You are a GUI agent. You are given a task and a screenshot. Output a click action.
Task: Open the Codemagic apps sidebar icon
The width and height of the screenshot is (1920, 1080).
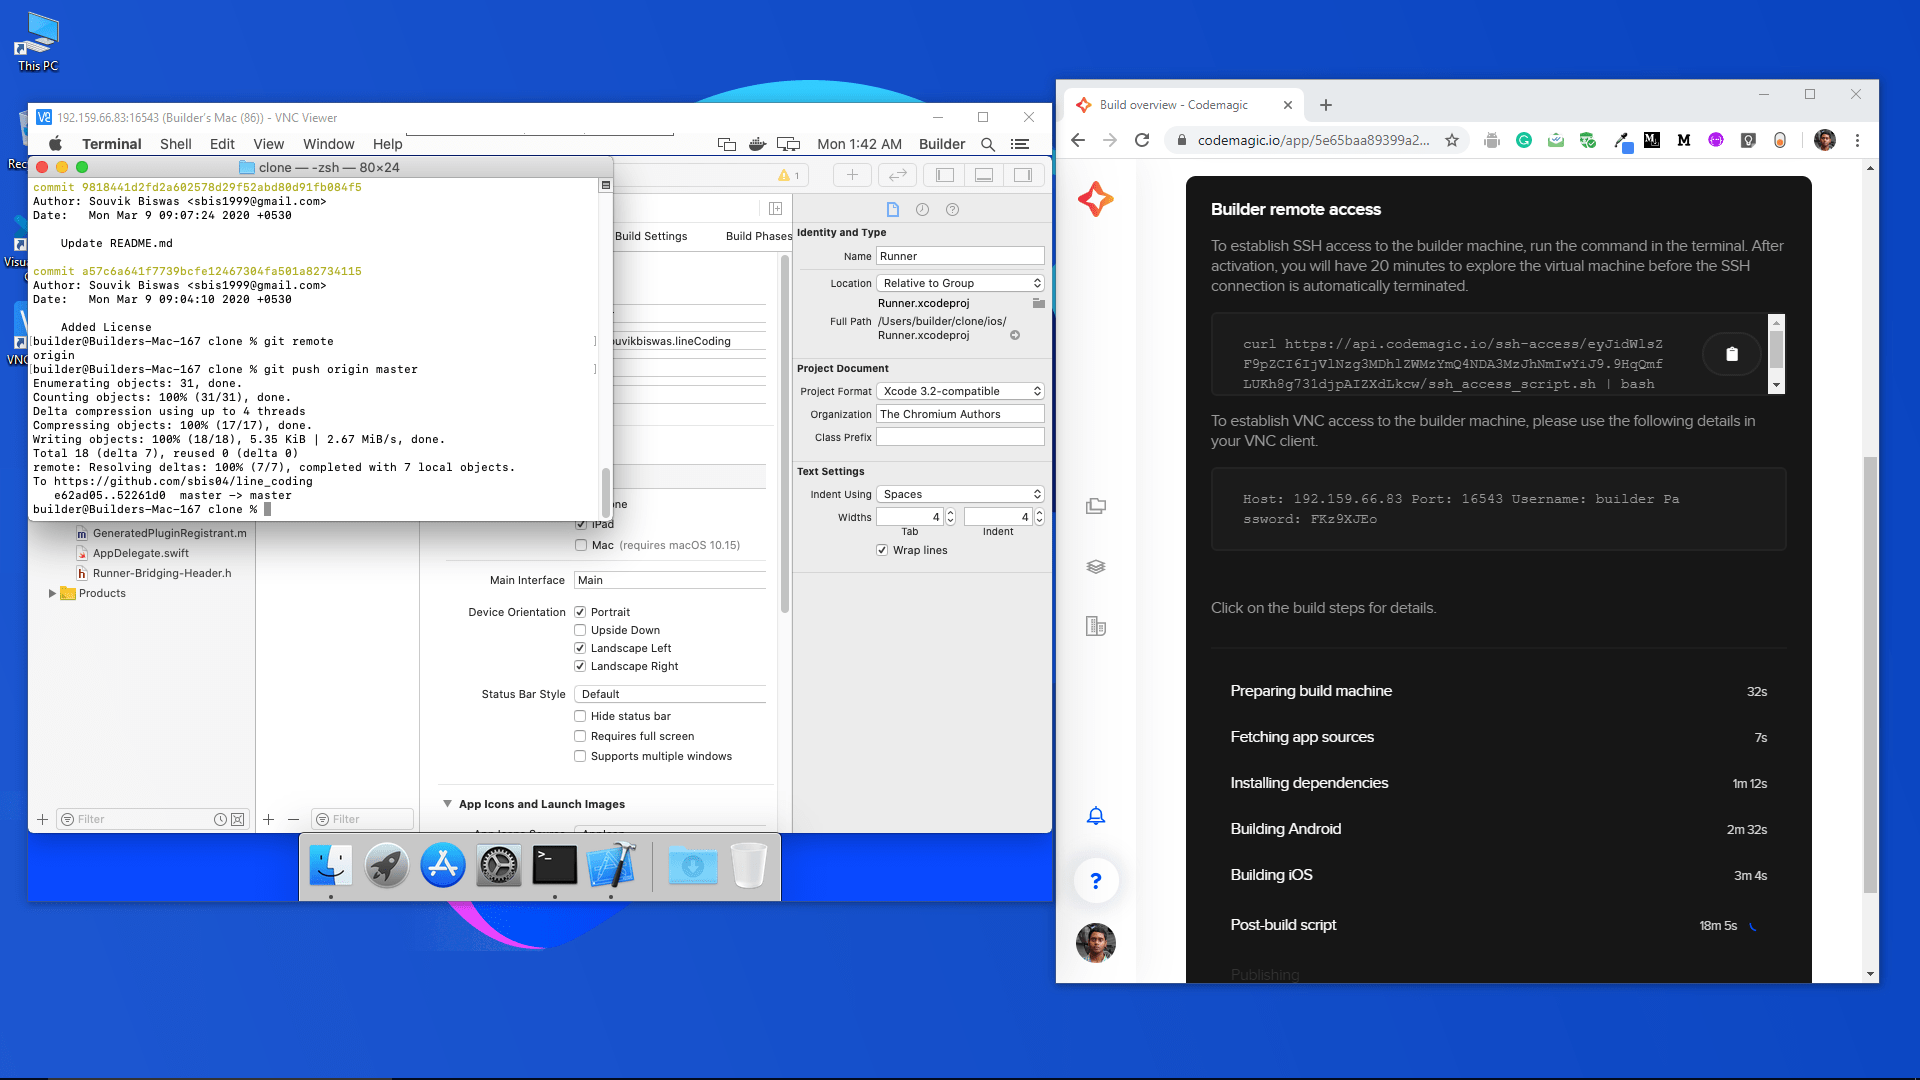click(x=1096, y=506)
